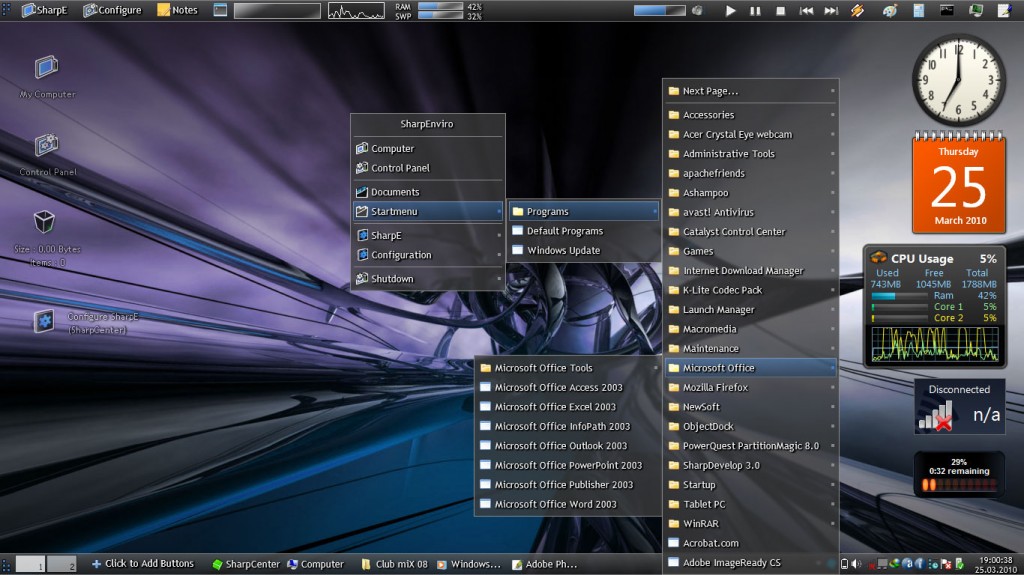
Task: Open the Notes button in top bar
Action: coord(178,10)
